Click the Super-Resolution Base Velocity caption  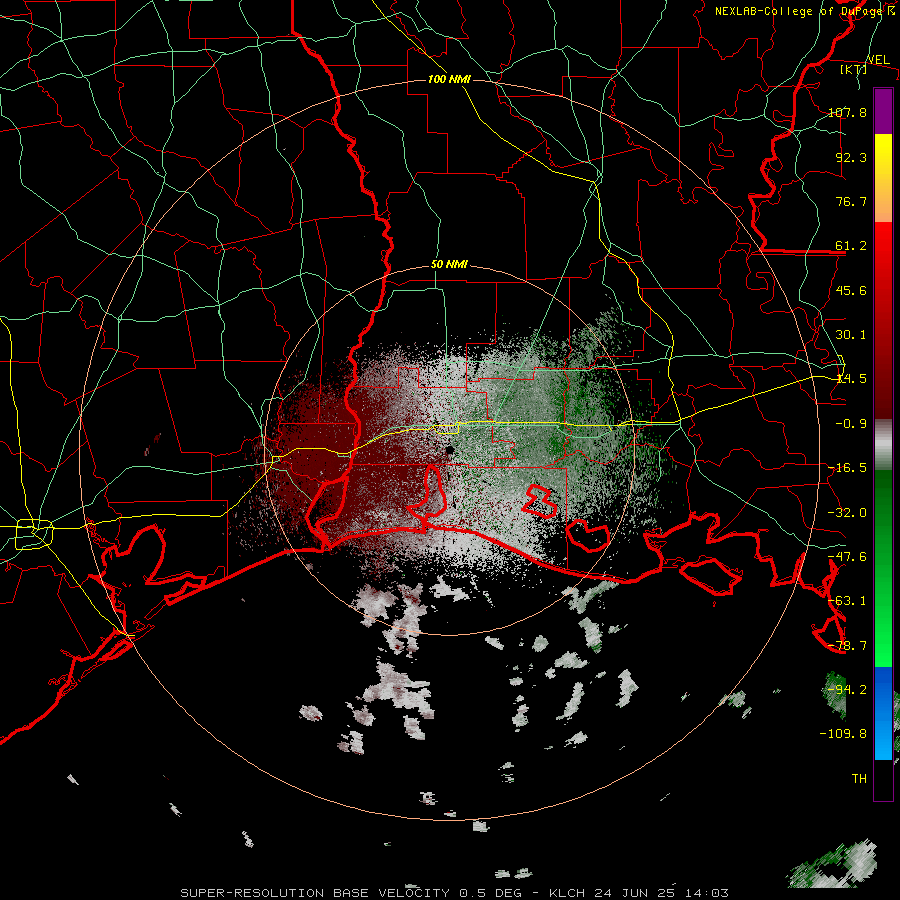pos(455,893)
